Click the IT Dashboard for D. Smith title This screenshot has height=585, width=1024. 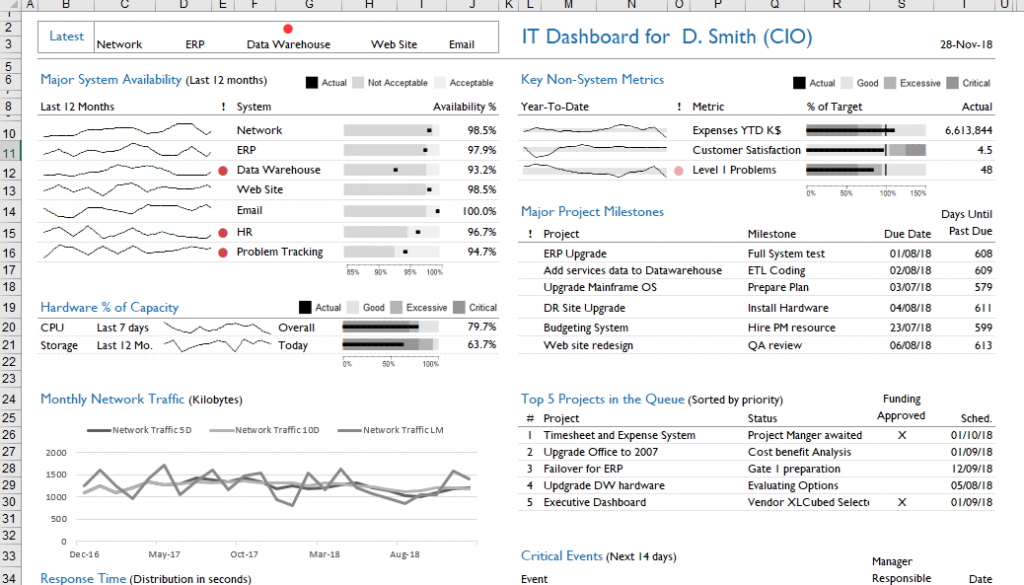coord(667,38)
